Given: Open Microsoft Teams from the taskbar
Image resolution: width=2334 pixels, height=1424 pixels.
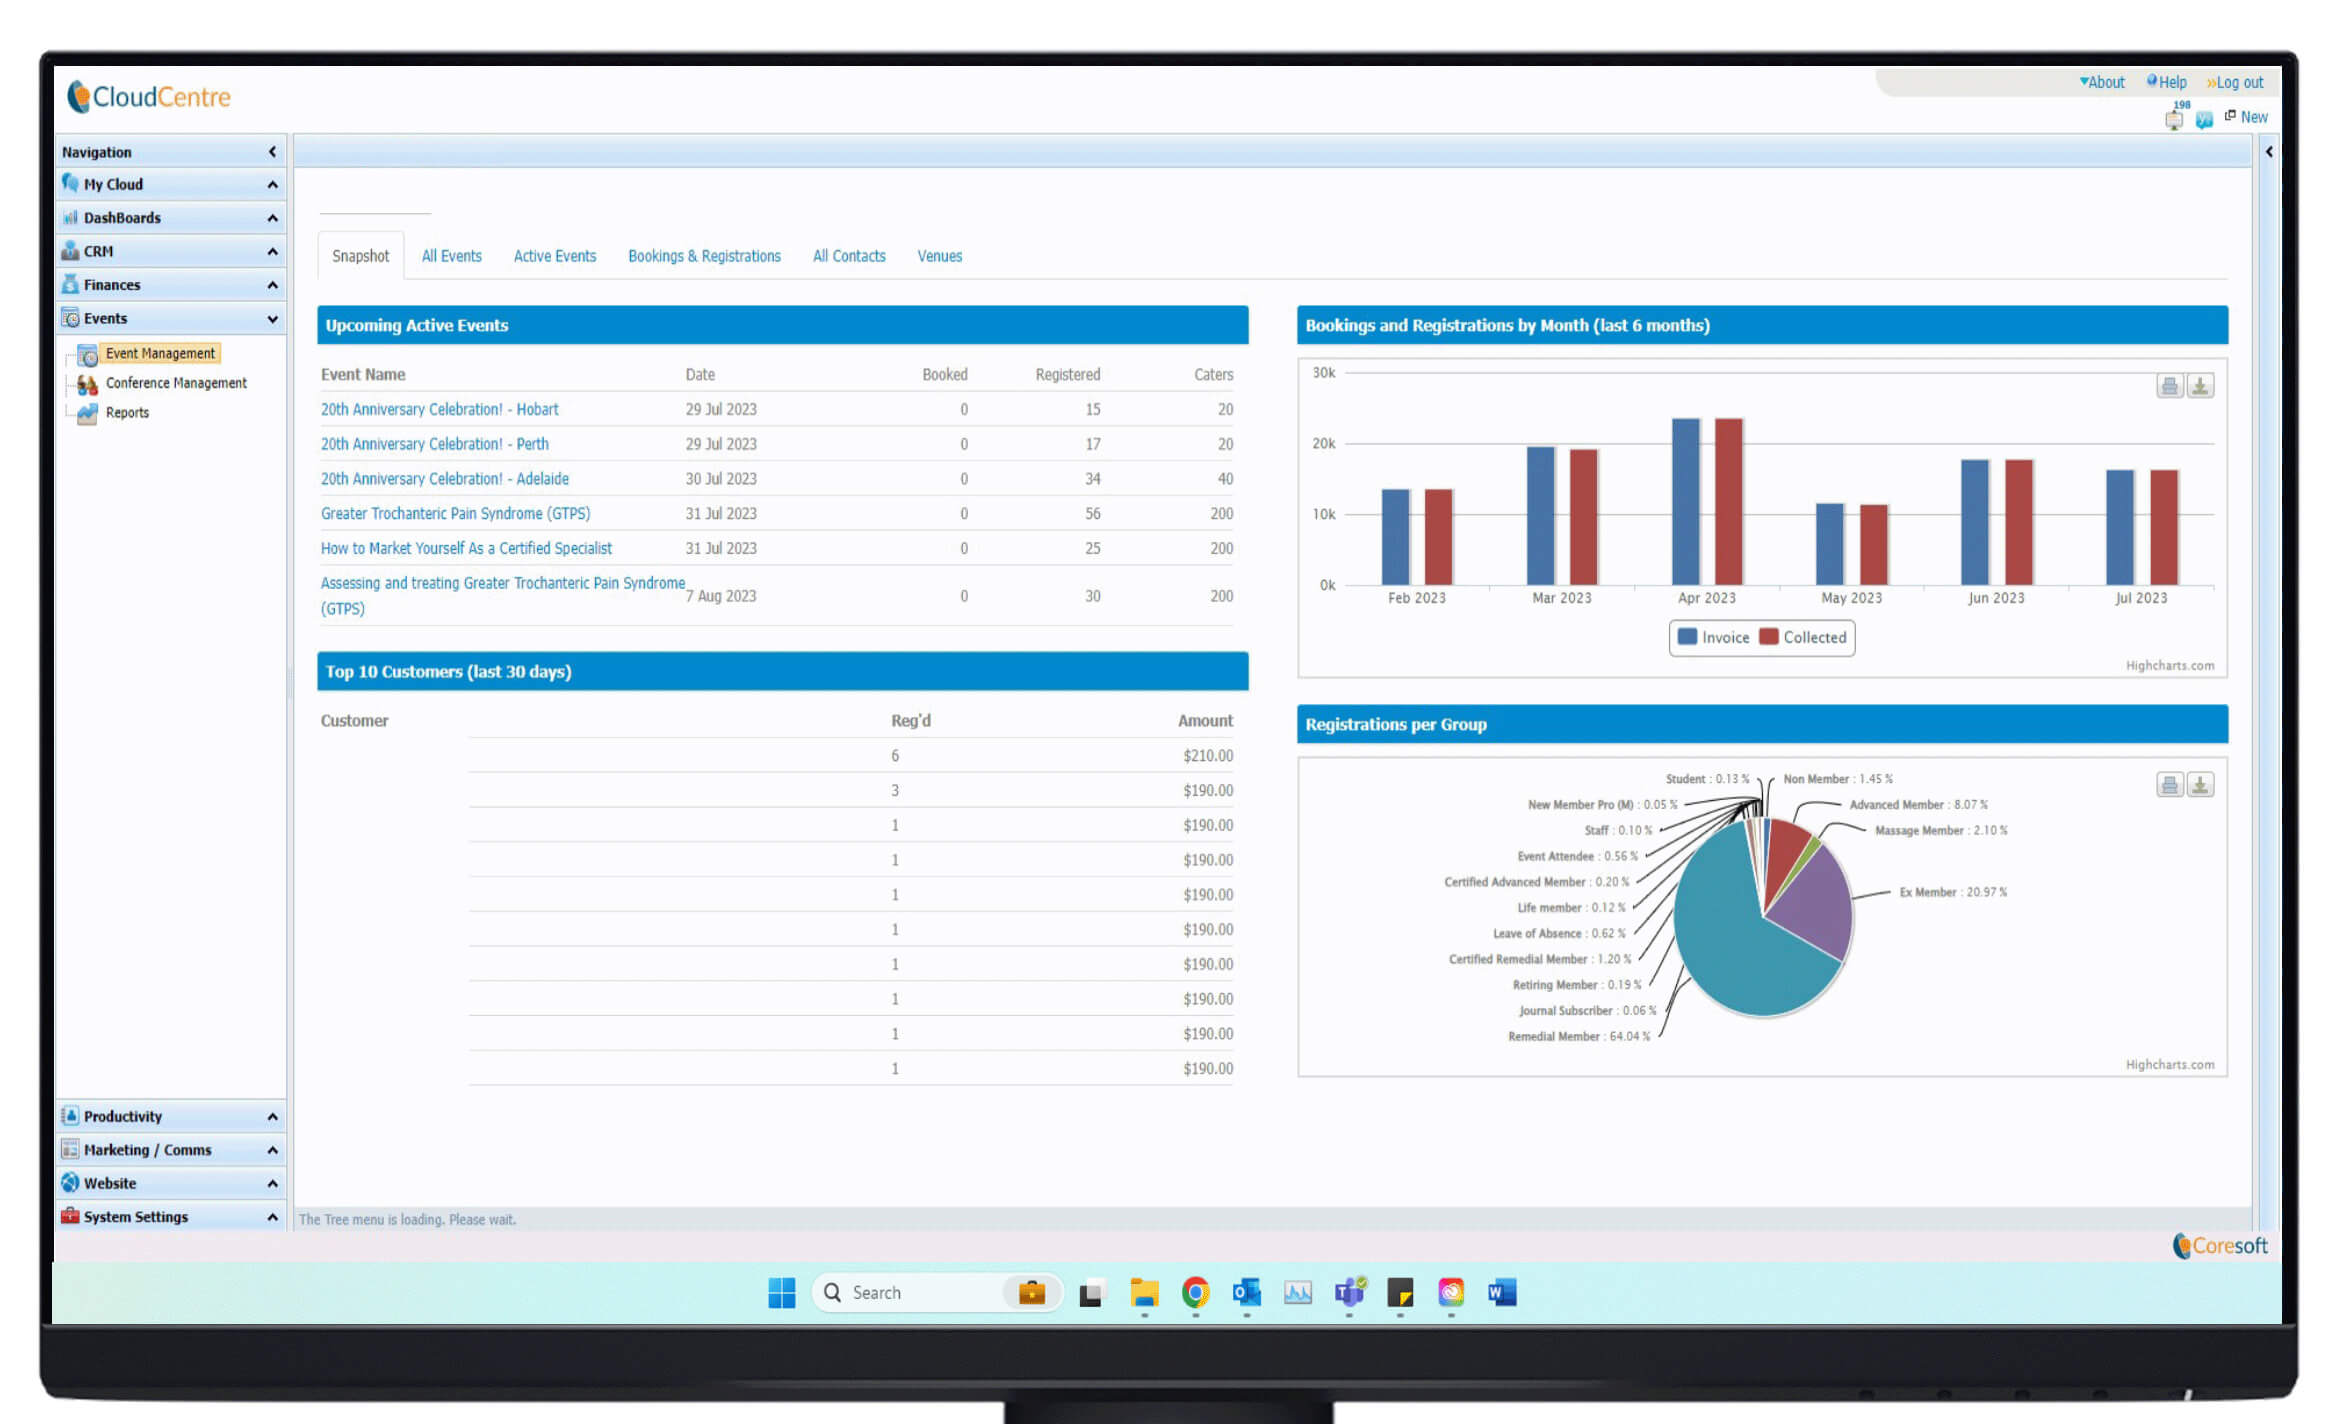Looking at the screenshot, I should click(x=1348, y=1292).
